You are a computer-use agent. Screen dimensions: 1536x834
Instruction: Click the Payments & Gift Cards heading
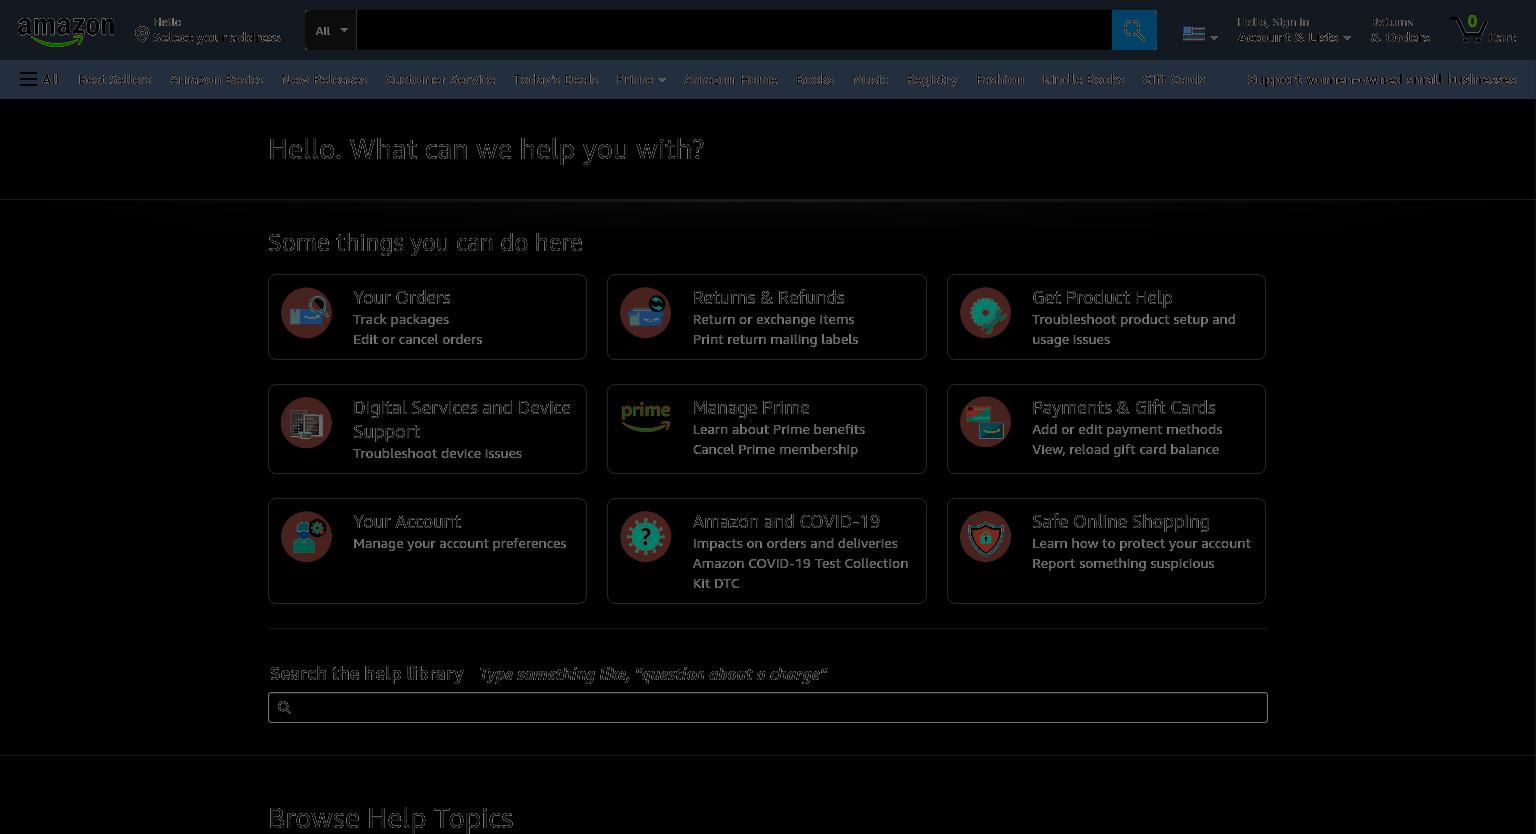[1124, 407]
